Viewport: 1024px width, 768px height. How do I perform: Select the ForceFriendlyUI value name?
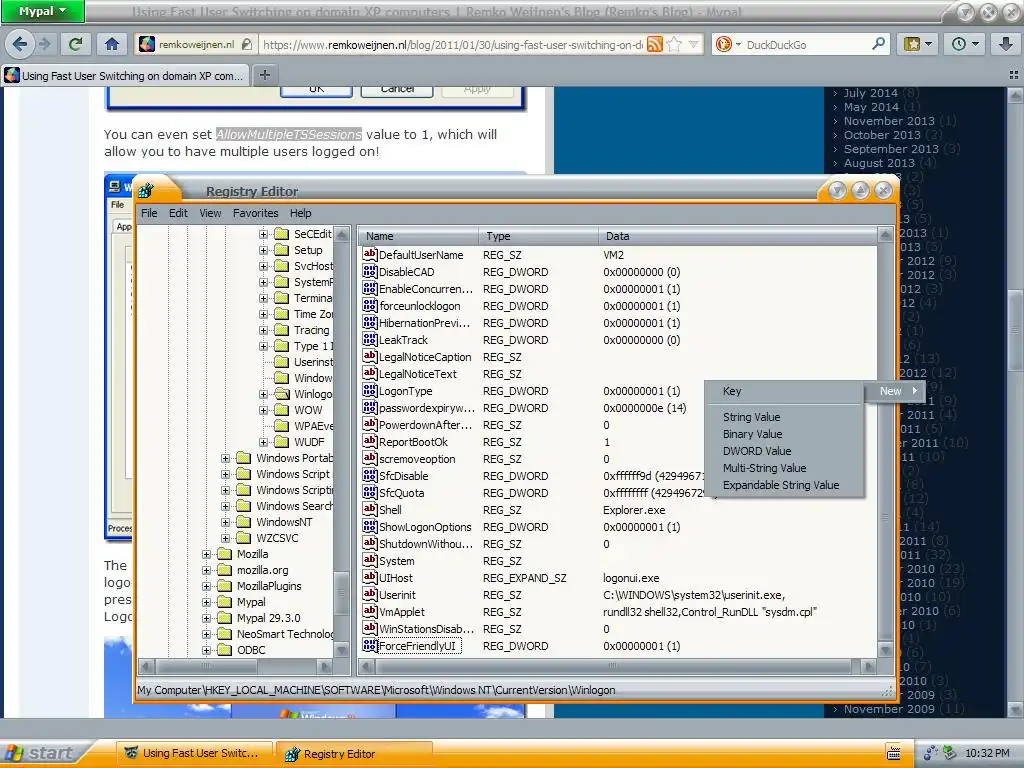click(x=417, y=646)
